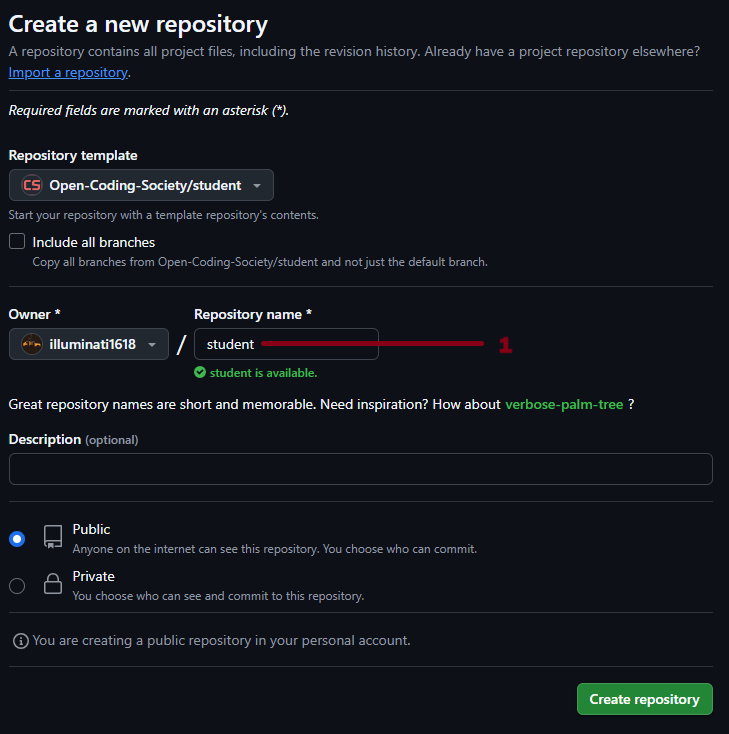729x734 pixels.
Task: Enable the Include all branches checkbox
Action: coord(17,242)
